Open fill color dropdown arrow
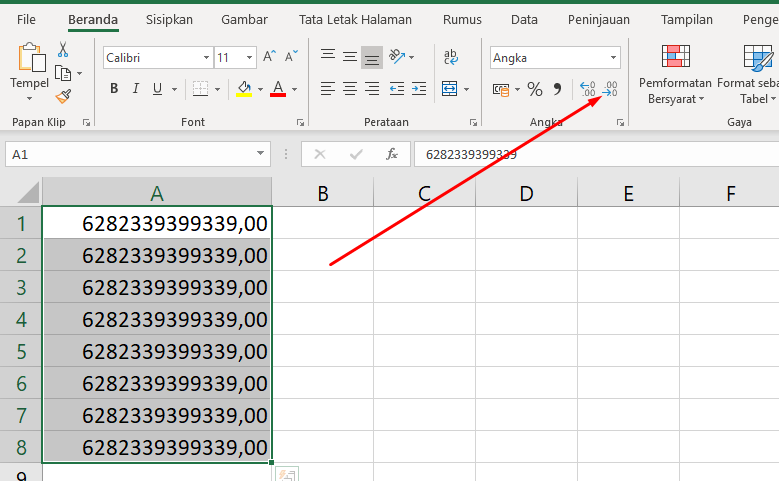Viewport: 779px width, 481px height. [x=260, y=89]
